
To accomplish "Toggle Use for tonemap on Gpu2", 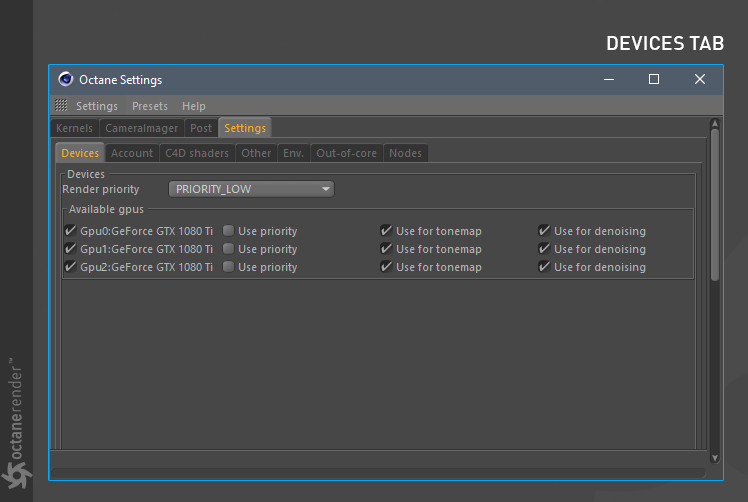I will (x=386, y=267).
